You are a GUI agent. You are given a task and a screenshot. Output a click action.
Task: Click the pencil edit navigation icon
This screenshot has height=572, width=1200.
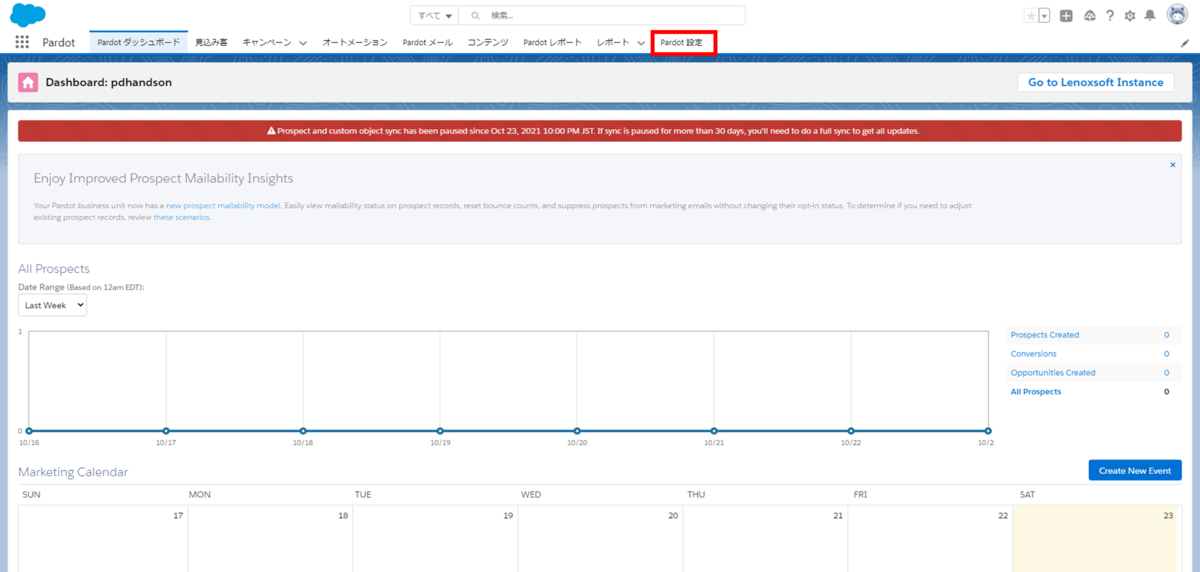[1185, 43]
